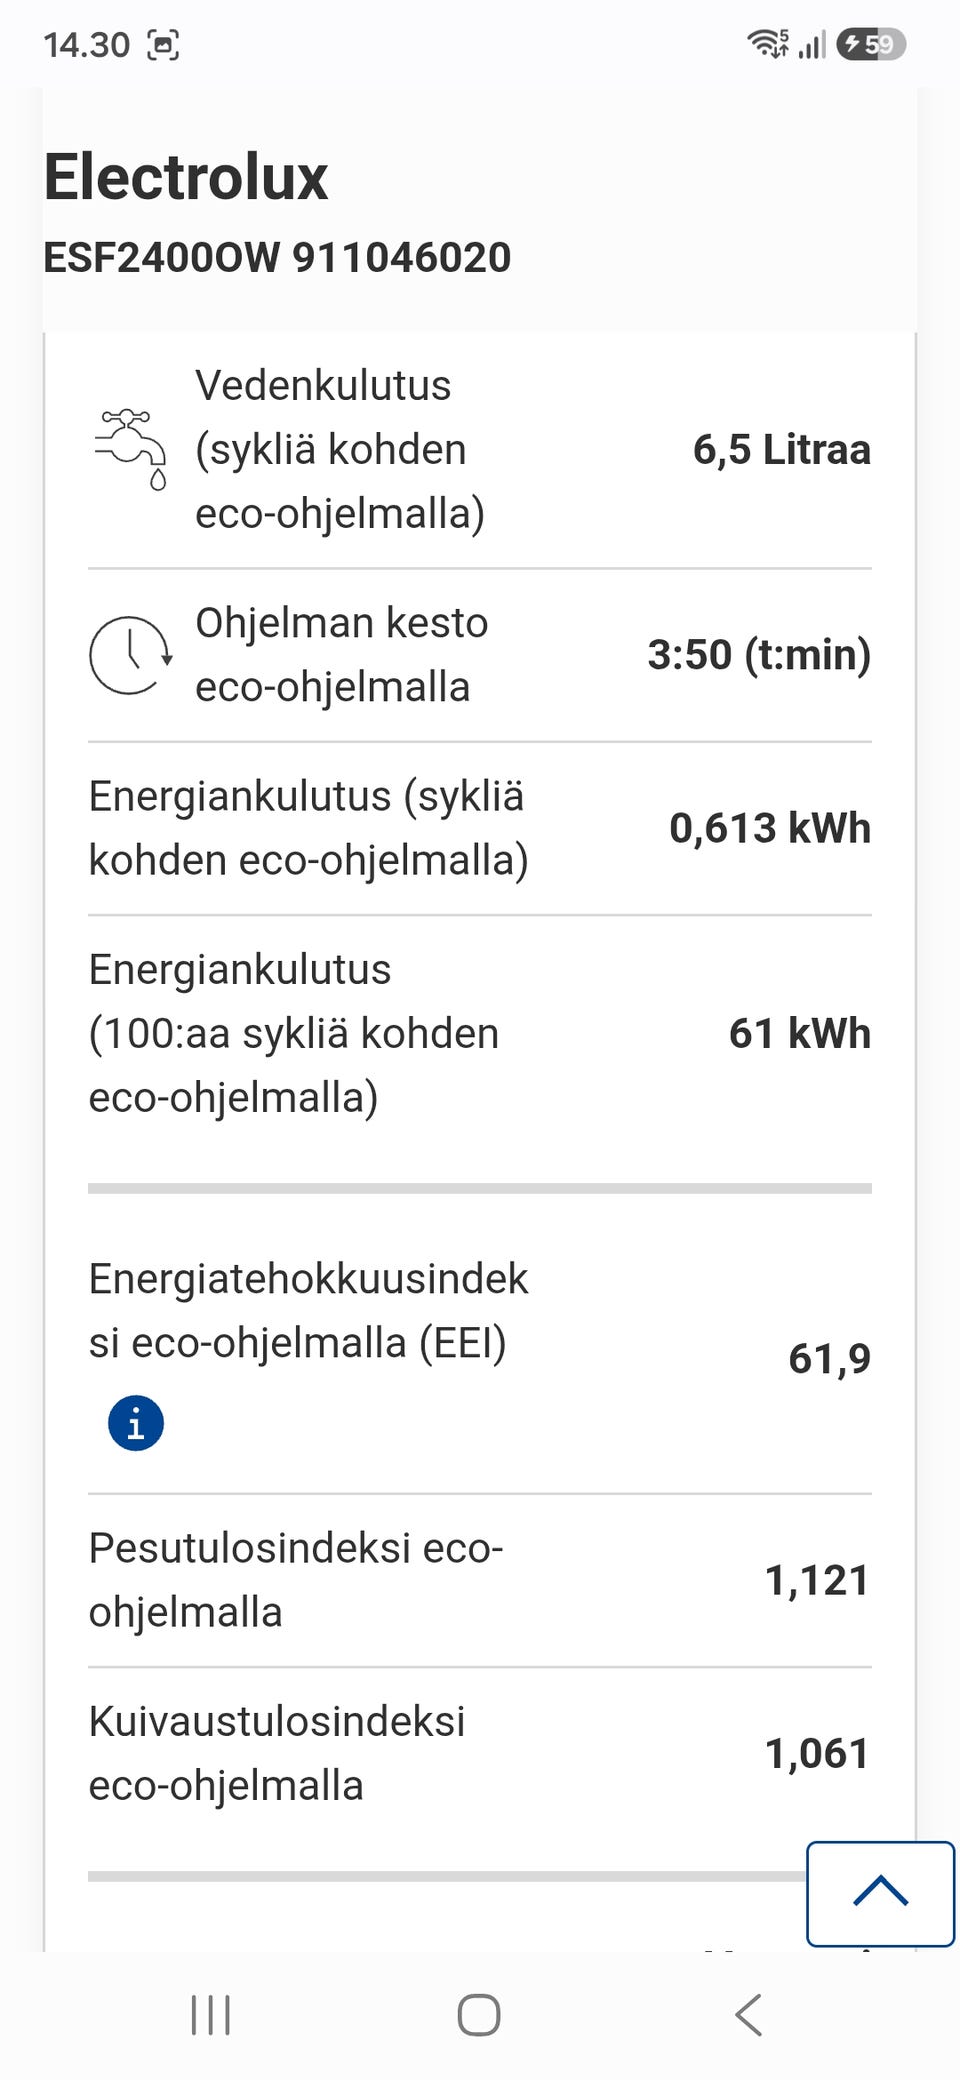The height and width of the screenshot is (2080, 960).
Task: Tap the EEI value 61,9
Action: coord(829,1359)
